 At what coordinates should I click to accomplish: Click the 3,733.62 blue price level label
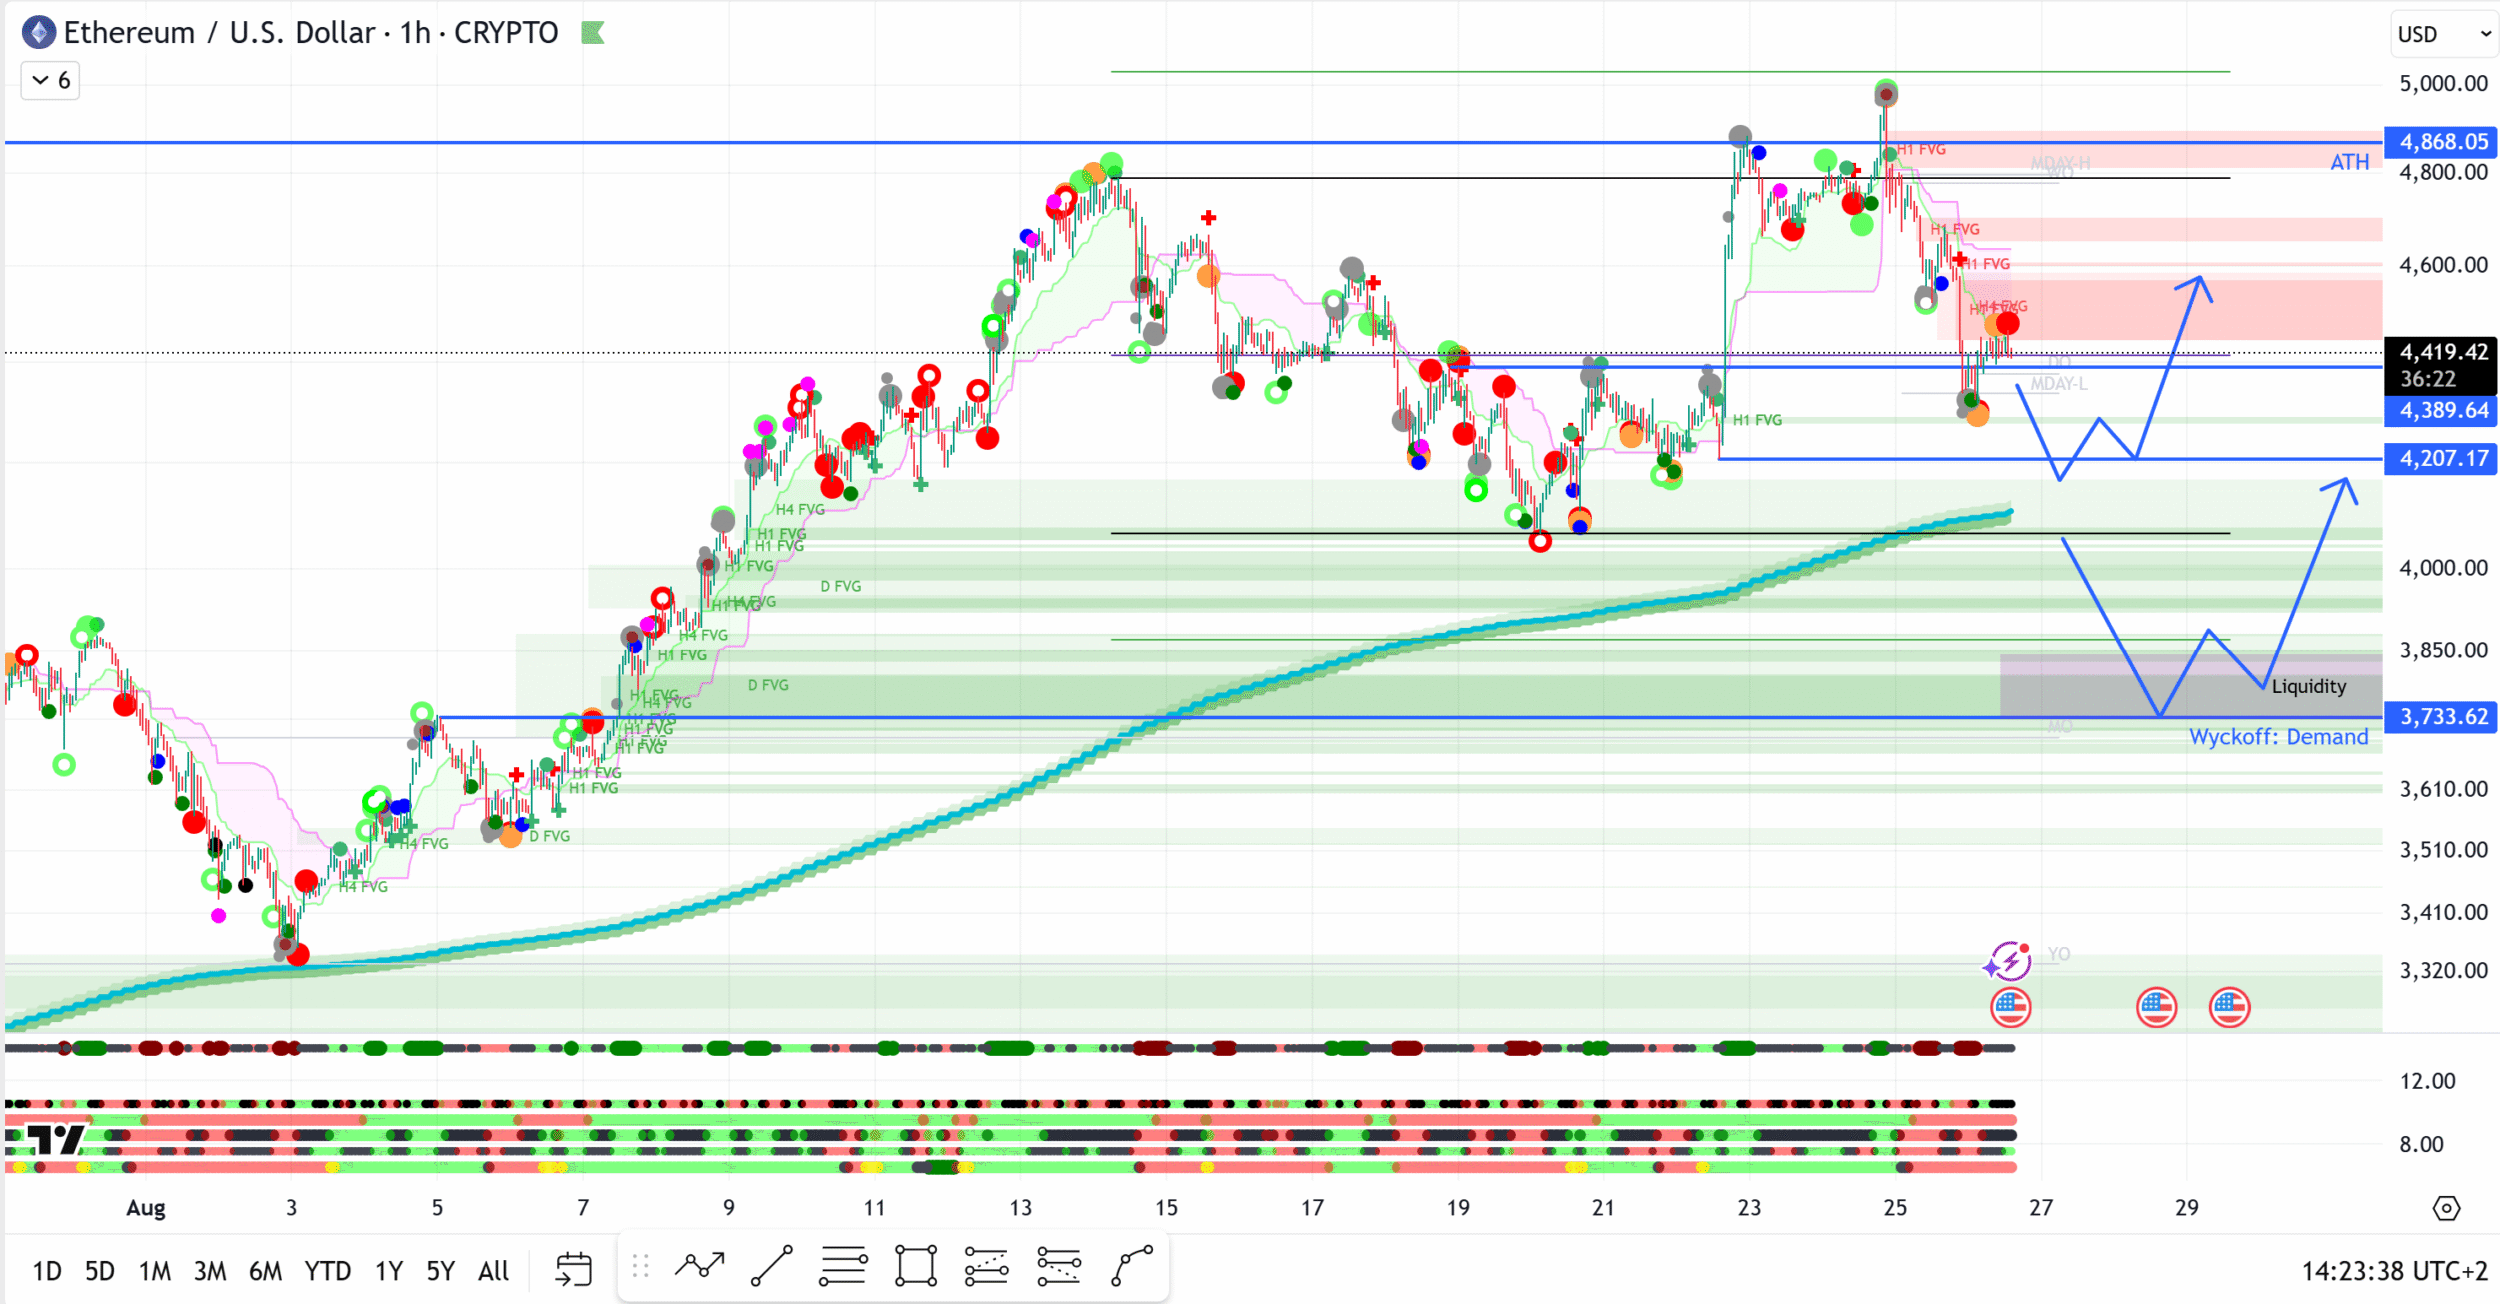click(2443, 717)
